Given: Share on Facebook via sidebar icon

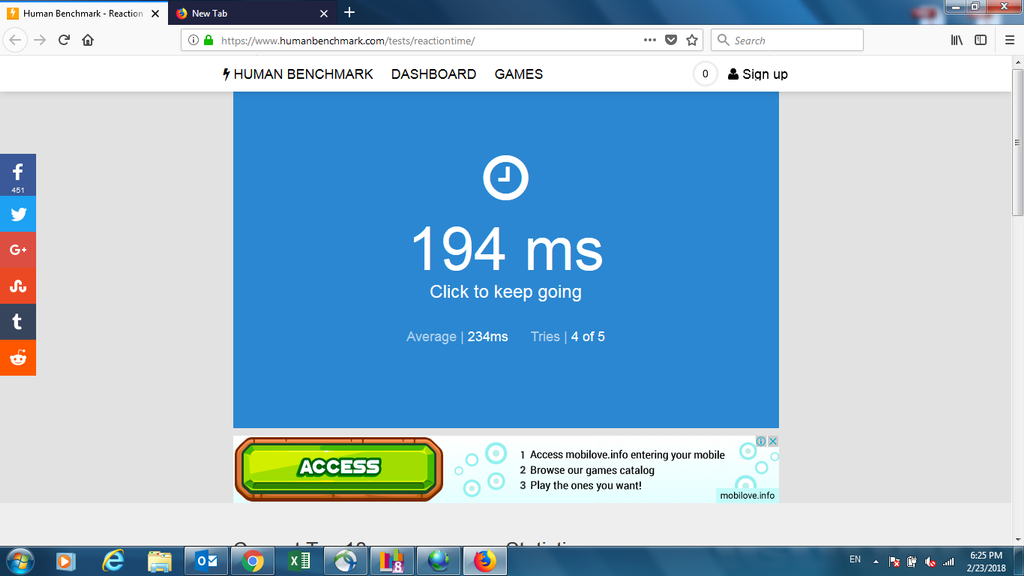Looking at the screenshot, I should pyautogui.click(x=18, y=175).
